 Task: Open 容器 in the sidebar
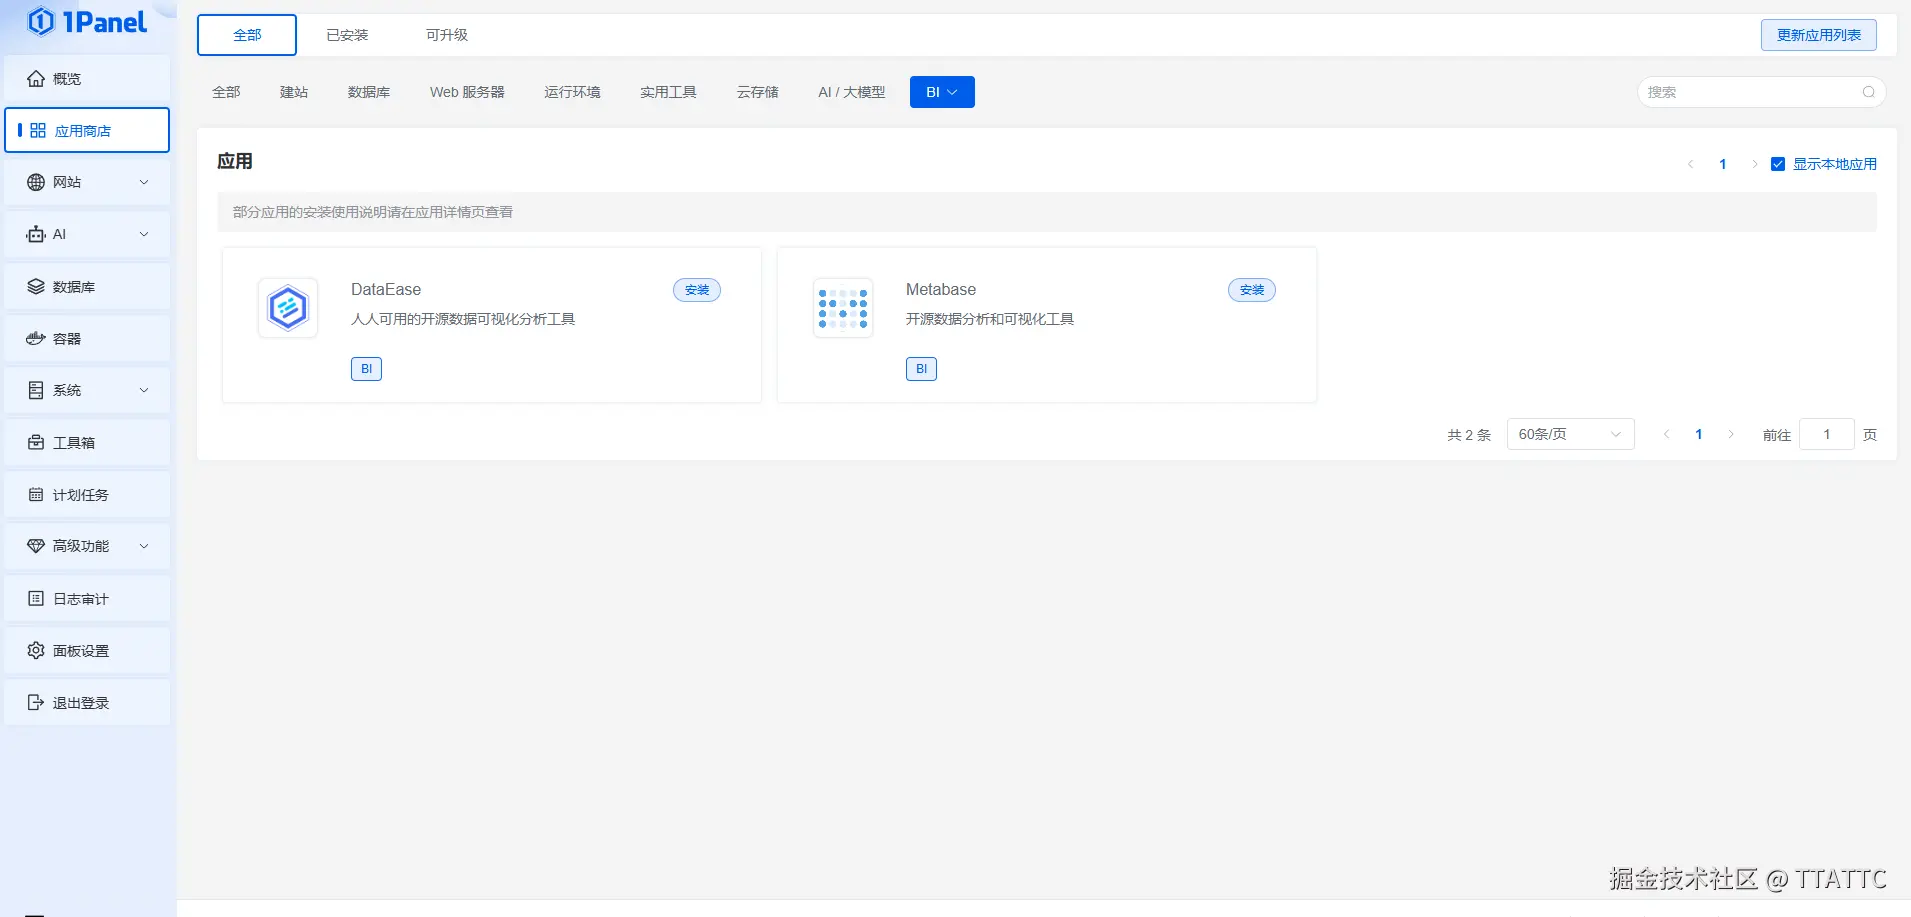click(x=87, y=339)
